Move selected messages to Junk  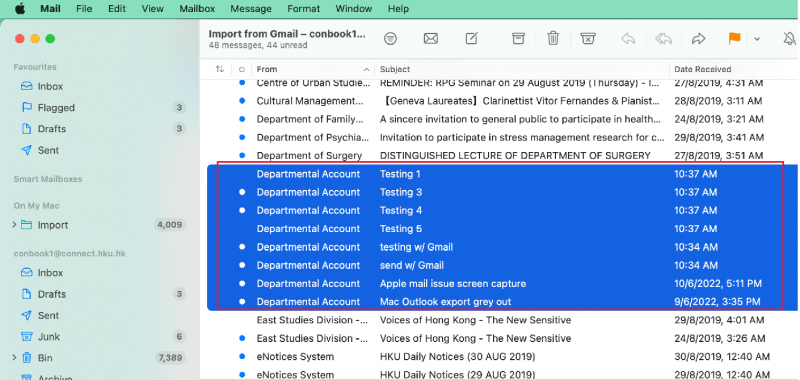(x=588, y=39)
